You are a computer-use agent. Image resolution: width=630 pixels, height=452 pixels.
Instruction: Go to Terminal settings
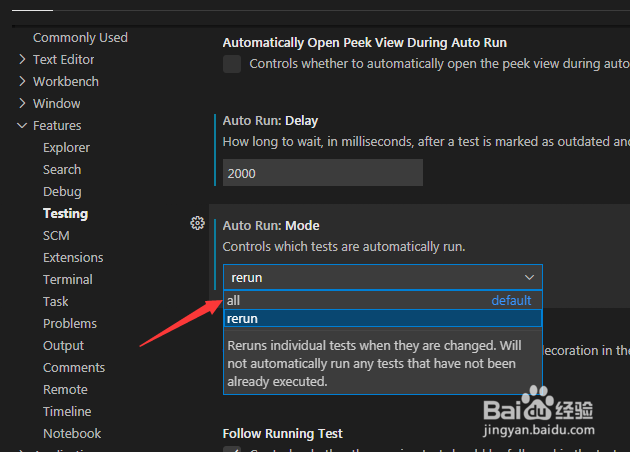(68, 280)
